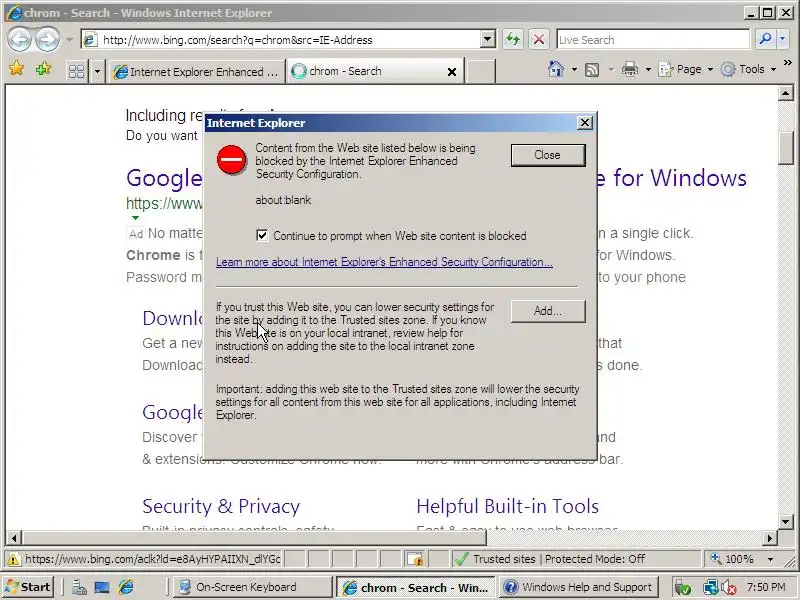Stop loading with the red X icon

click(x=539, y=39)
